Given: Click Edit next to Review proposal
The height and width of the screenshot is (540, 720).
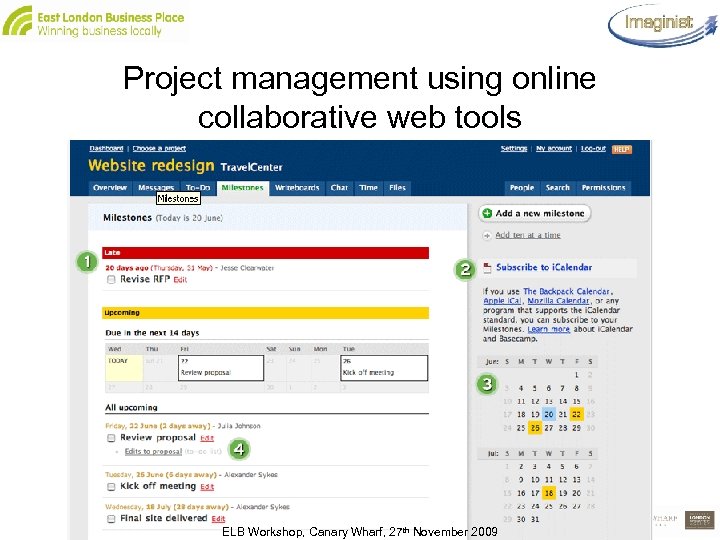Looking at the screenshot, I should click(207, 438).
